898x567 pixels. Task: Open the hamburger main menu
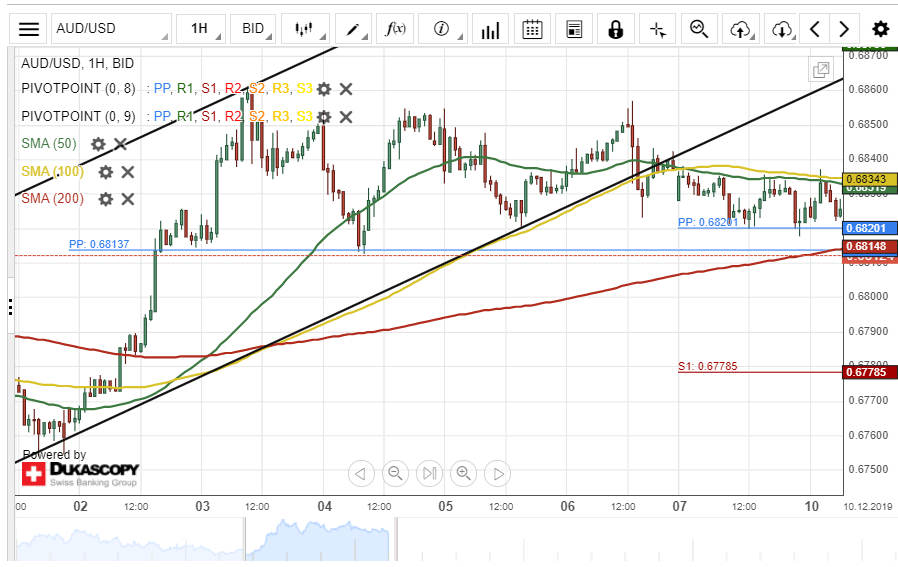coord(30,29)
